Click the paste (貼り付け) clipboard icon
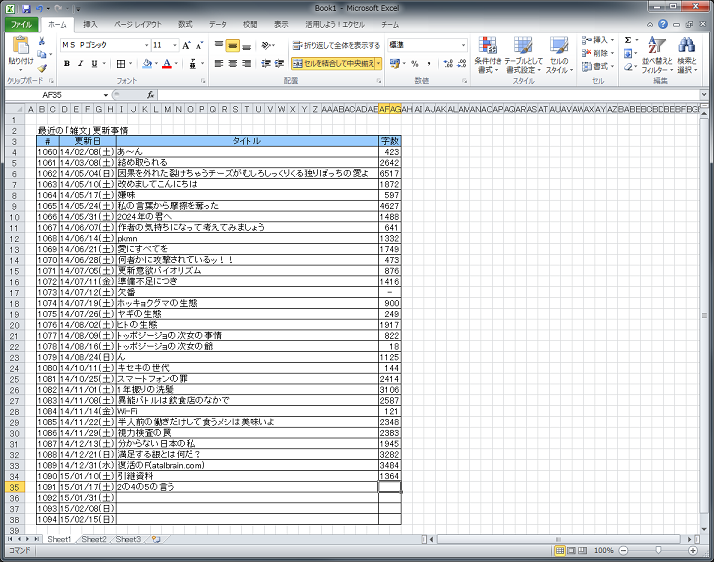Image resolution: width=714 pixels, height=562 pixels. pyautogui.click(x=20, y=50)
